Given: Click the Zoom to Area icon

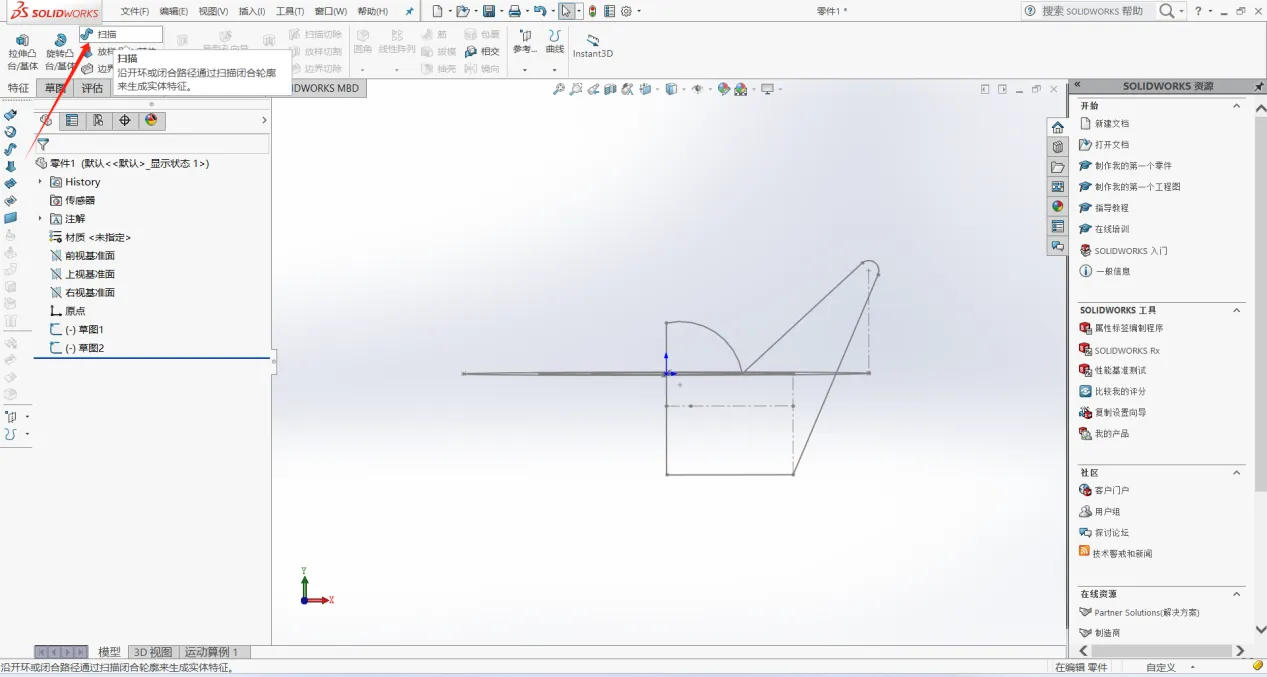Looking at the screenshot, I should click(x=577, y=89).
